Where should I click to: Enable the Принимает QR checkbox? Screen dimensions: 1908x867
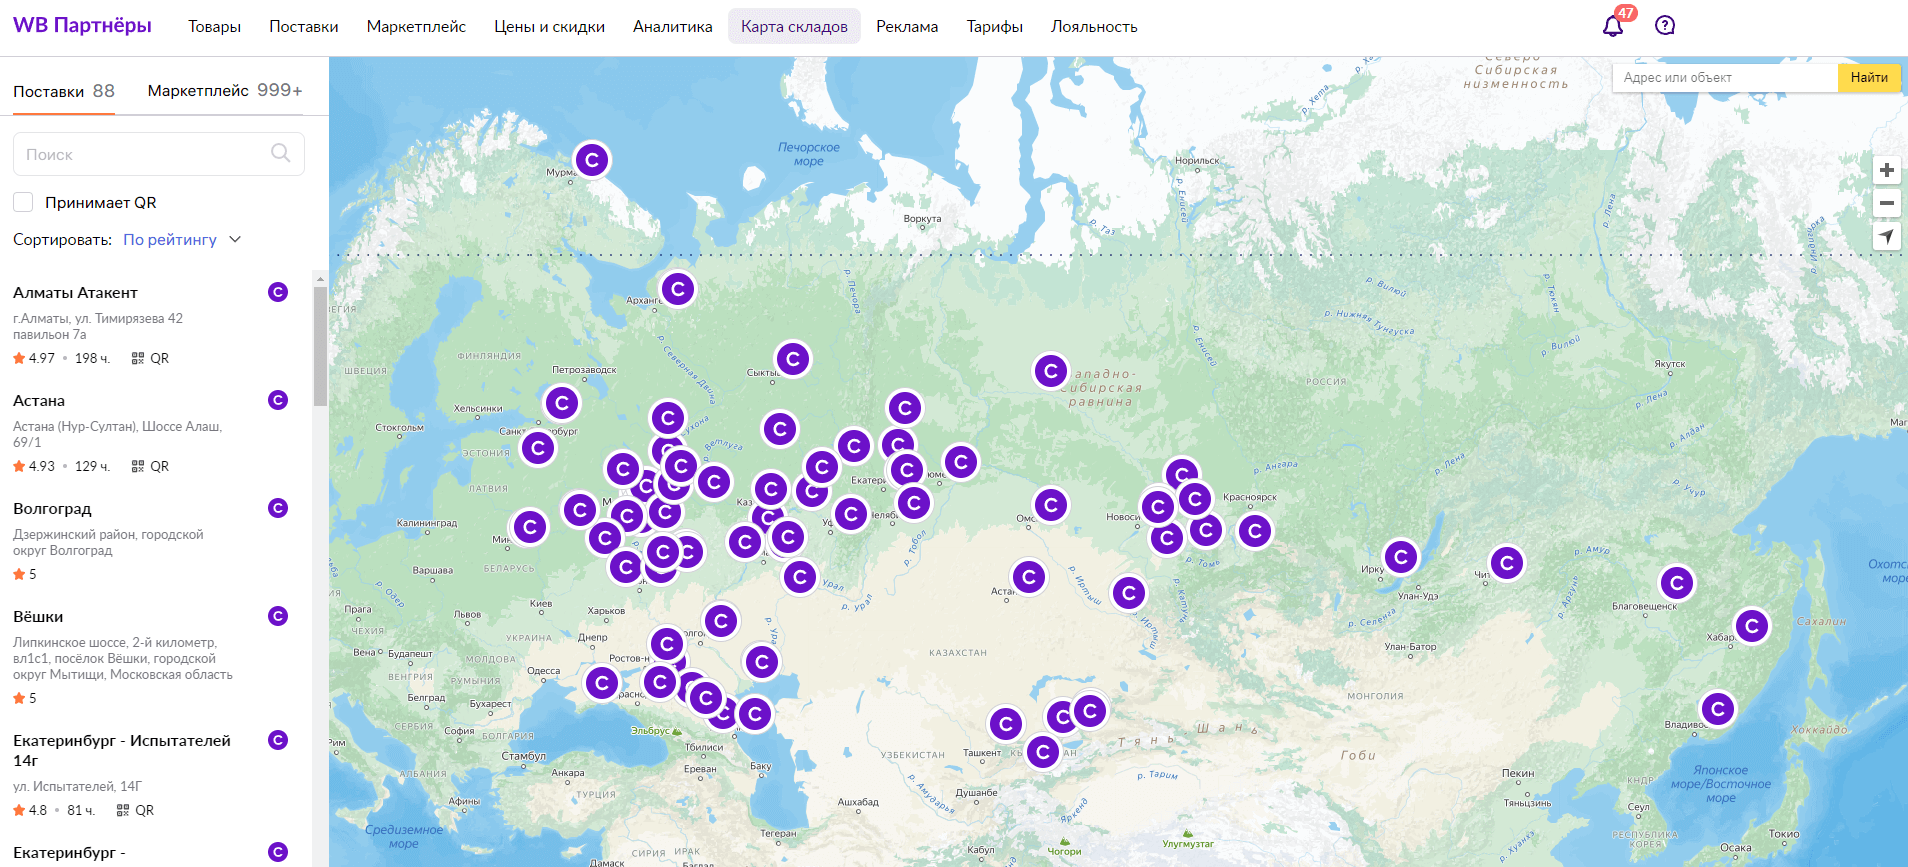tap(23, 202)
